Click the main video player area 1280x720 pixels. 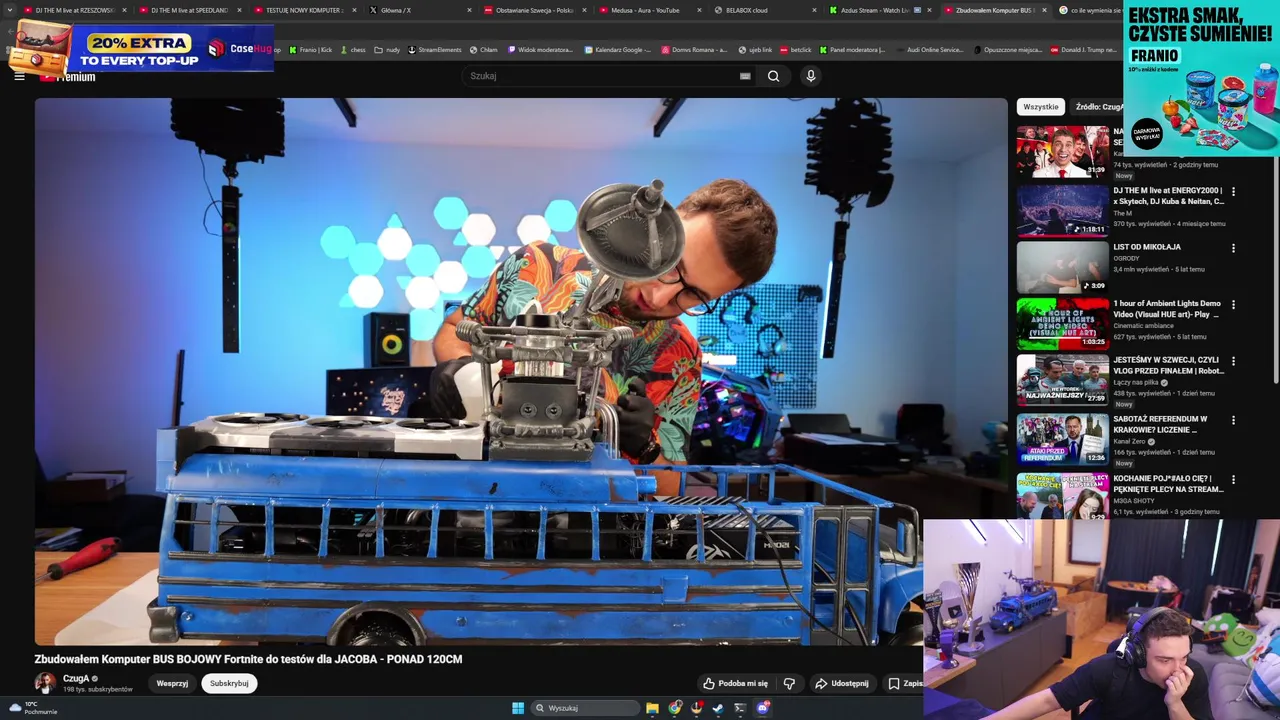(x=521, y=371)
